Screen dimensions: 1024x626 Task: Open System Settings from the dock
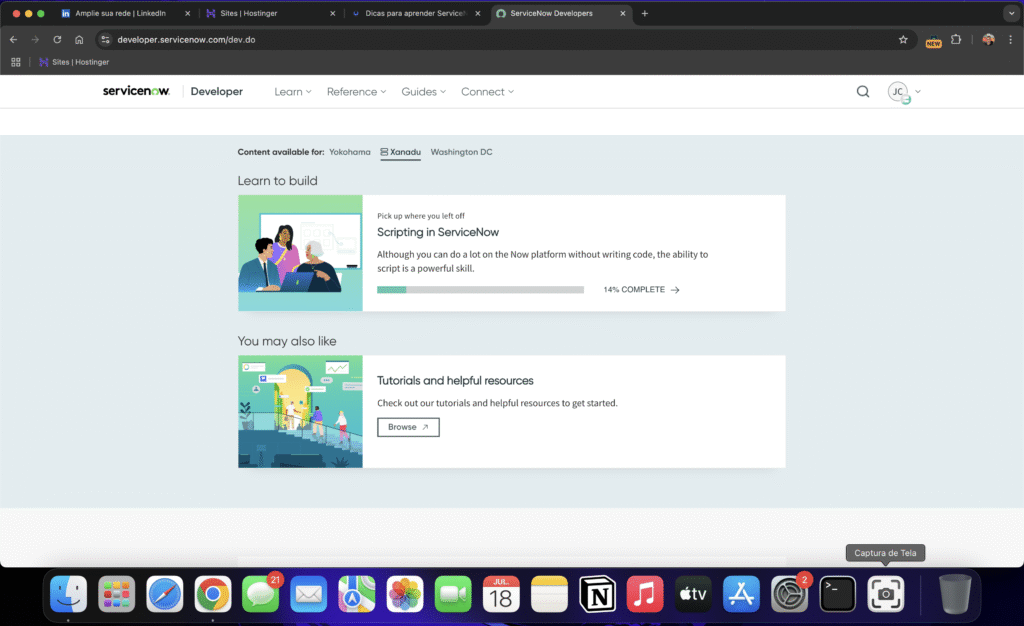[x=790, y=594]
